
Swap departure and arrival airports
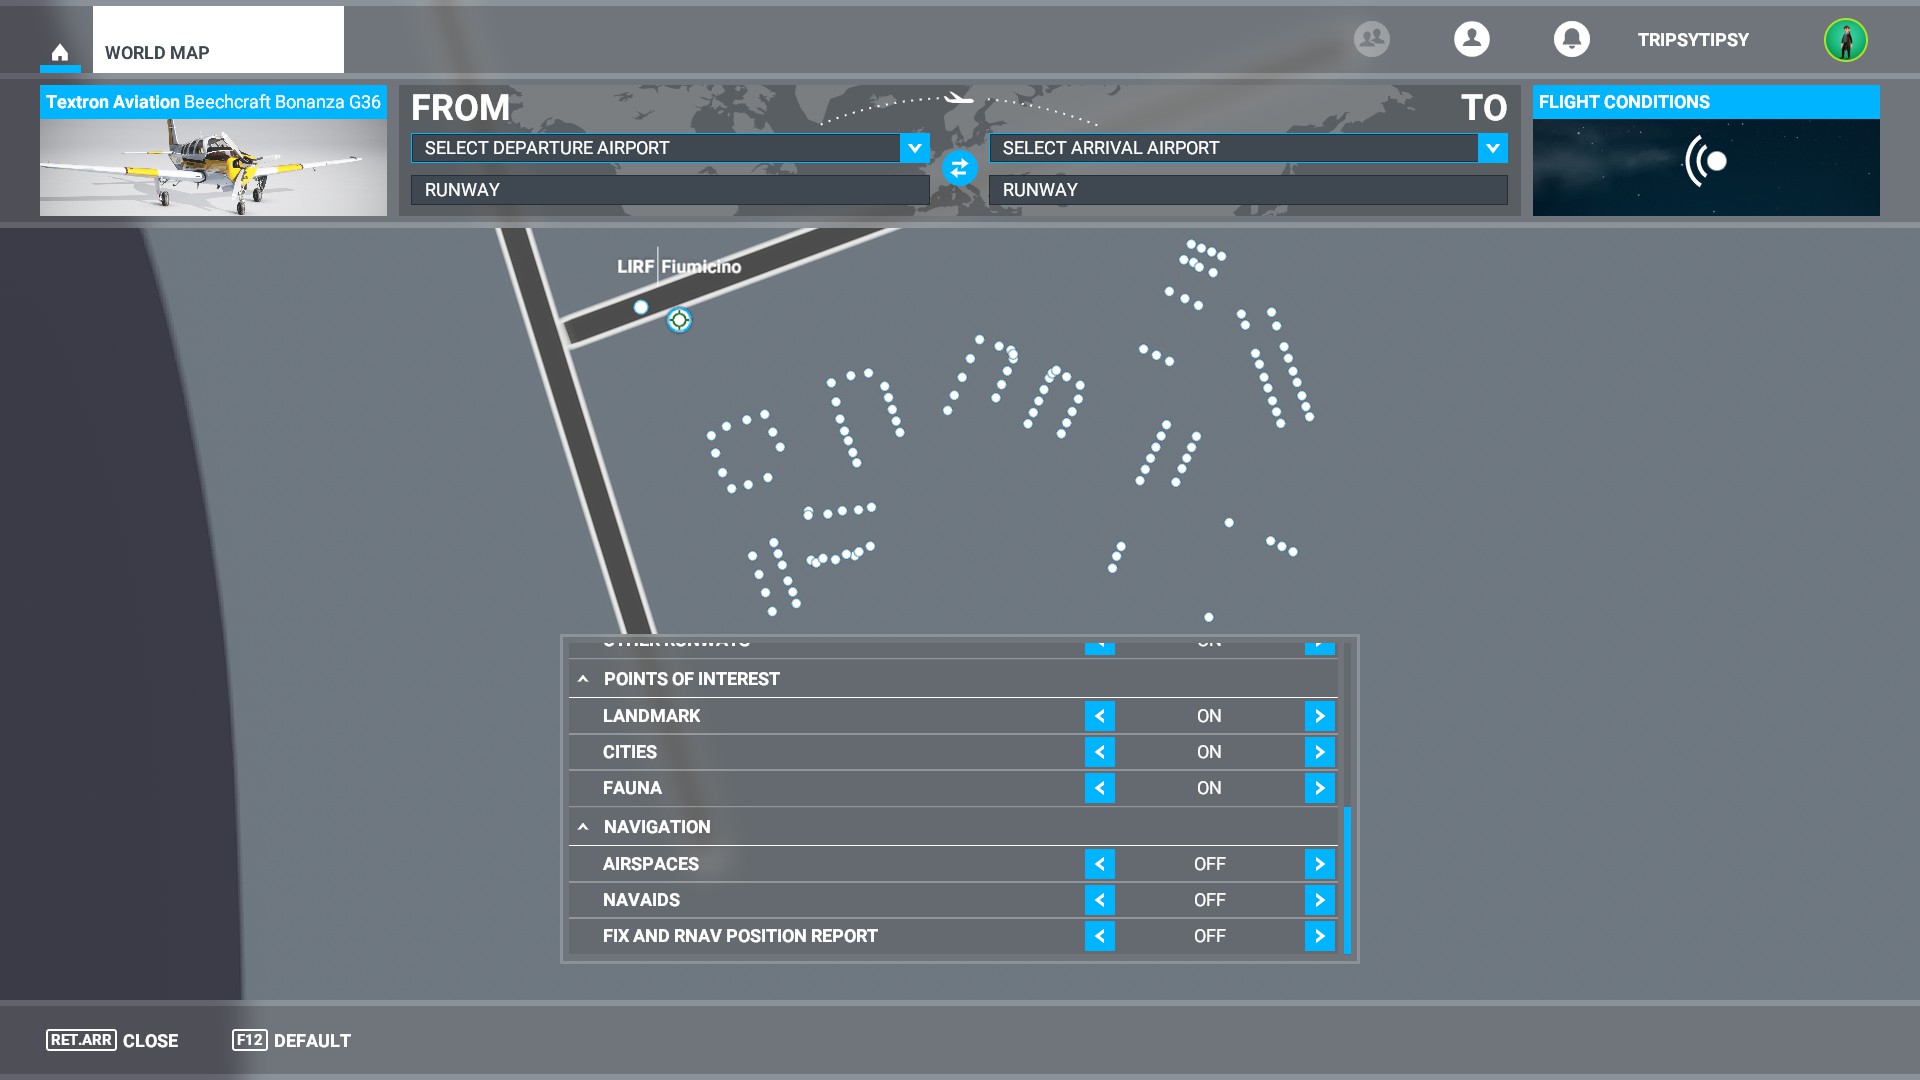[960, 169]
